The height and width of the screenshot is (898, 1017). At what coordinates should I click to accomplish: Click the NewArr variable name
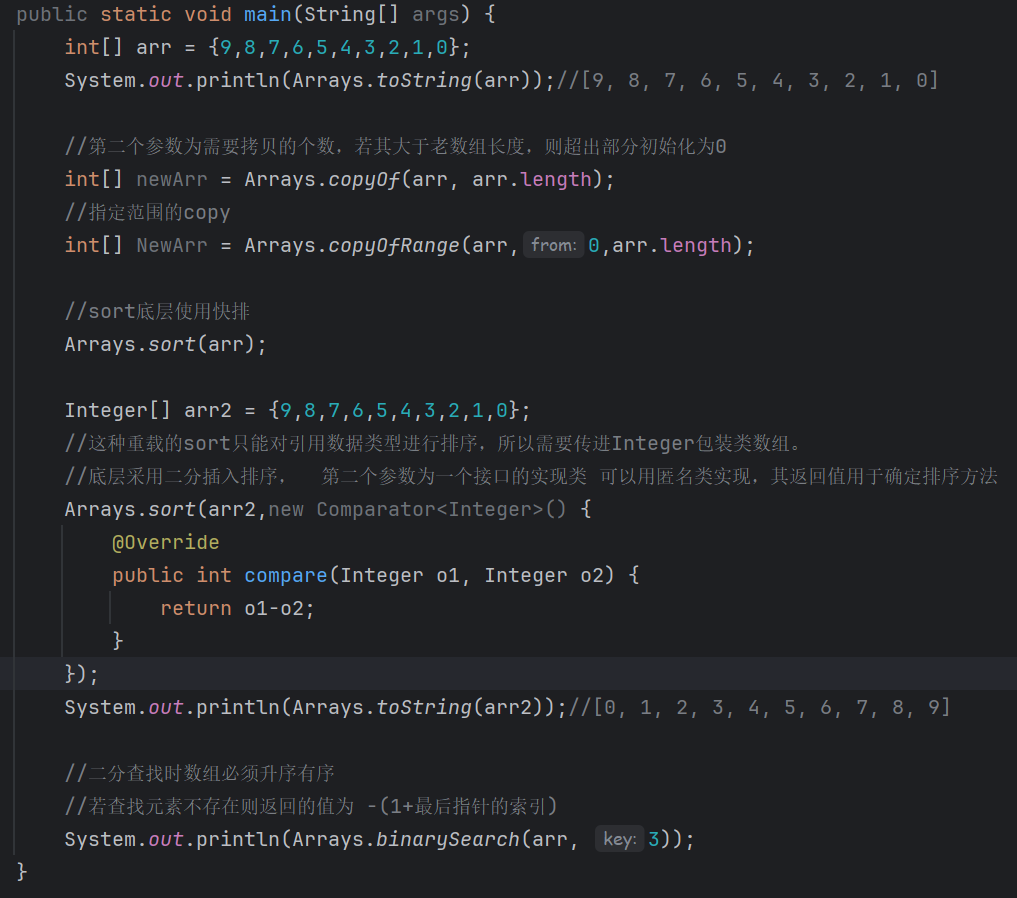172,246
